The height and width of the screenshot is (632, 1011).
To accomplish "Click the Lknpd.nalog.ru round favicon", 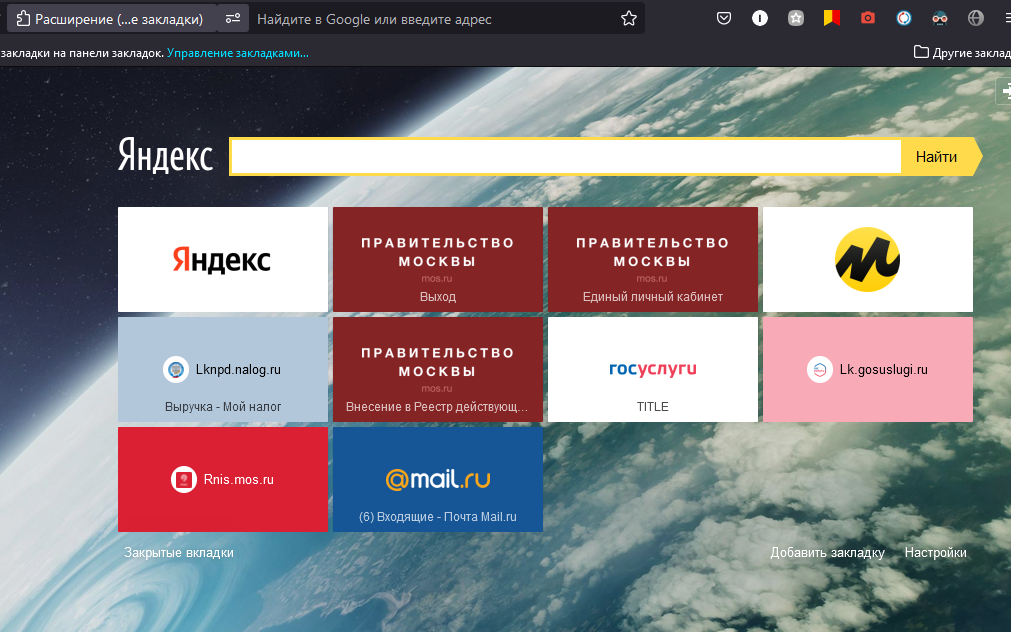I will pos(175,370).
